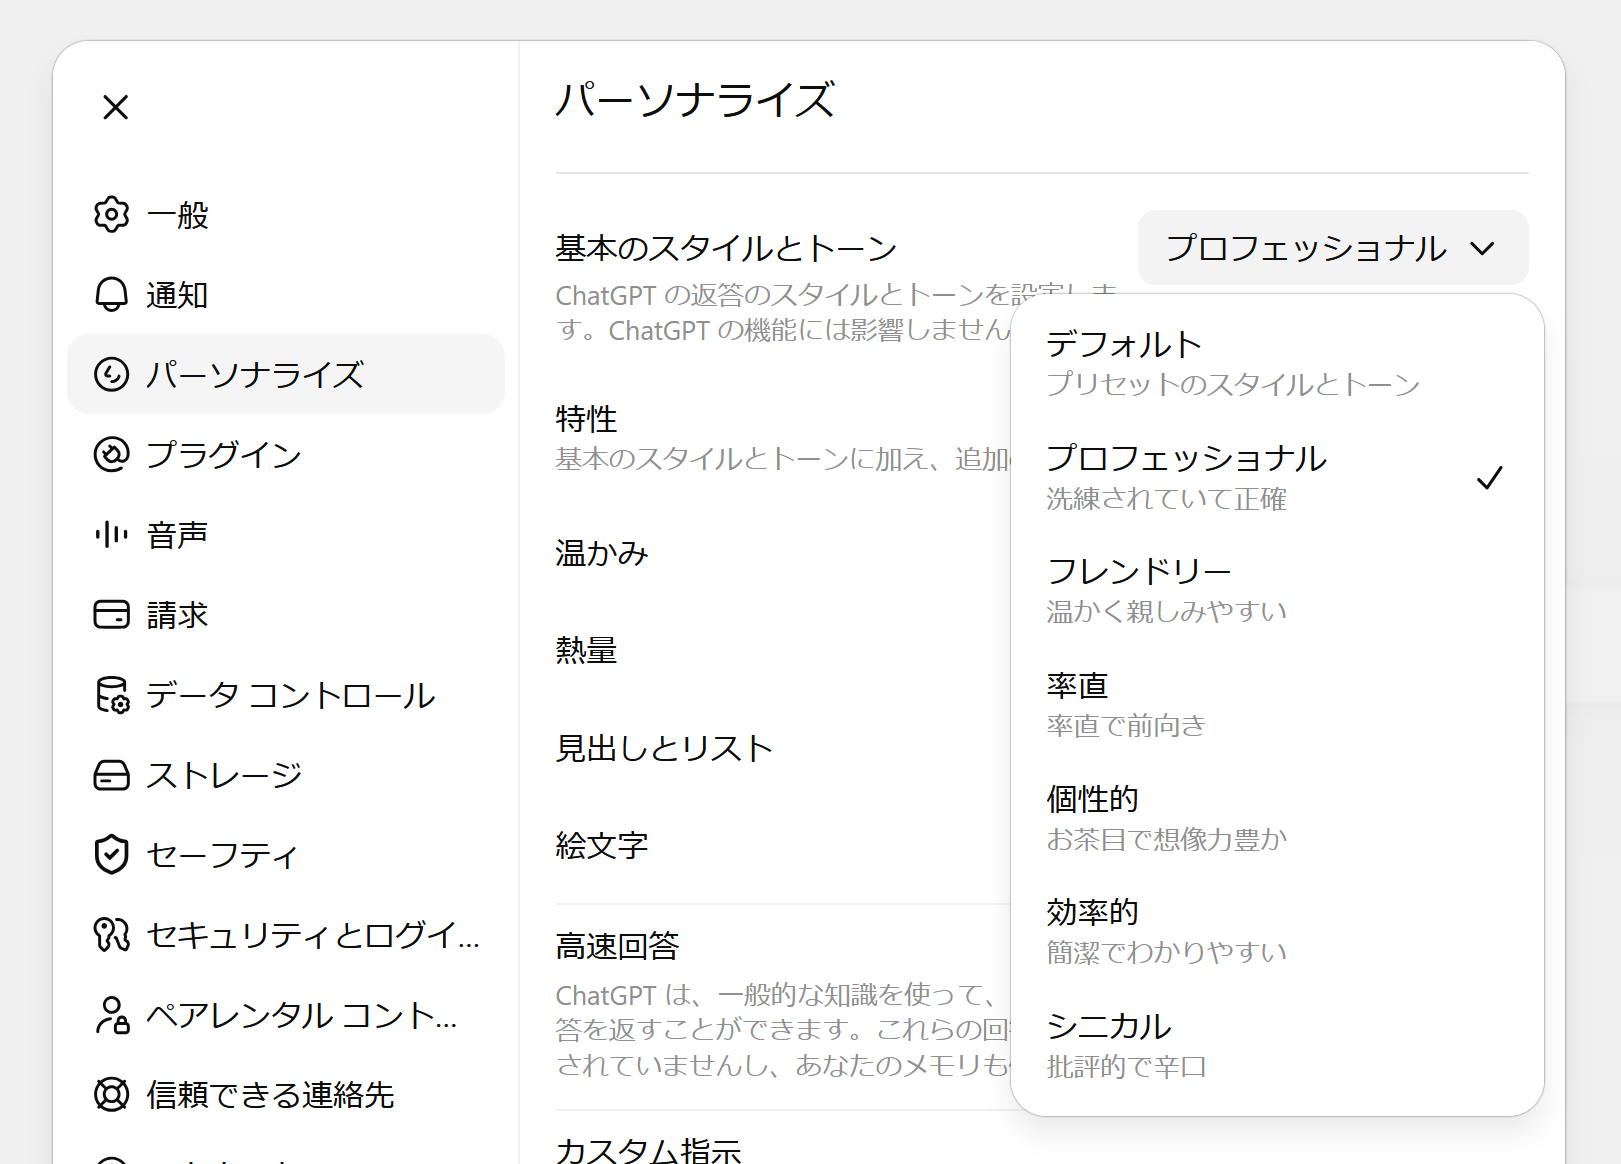
Task: Switch to the 通知 tab
Action: tap(286, 295)
